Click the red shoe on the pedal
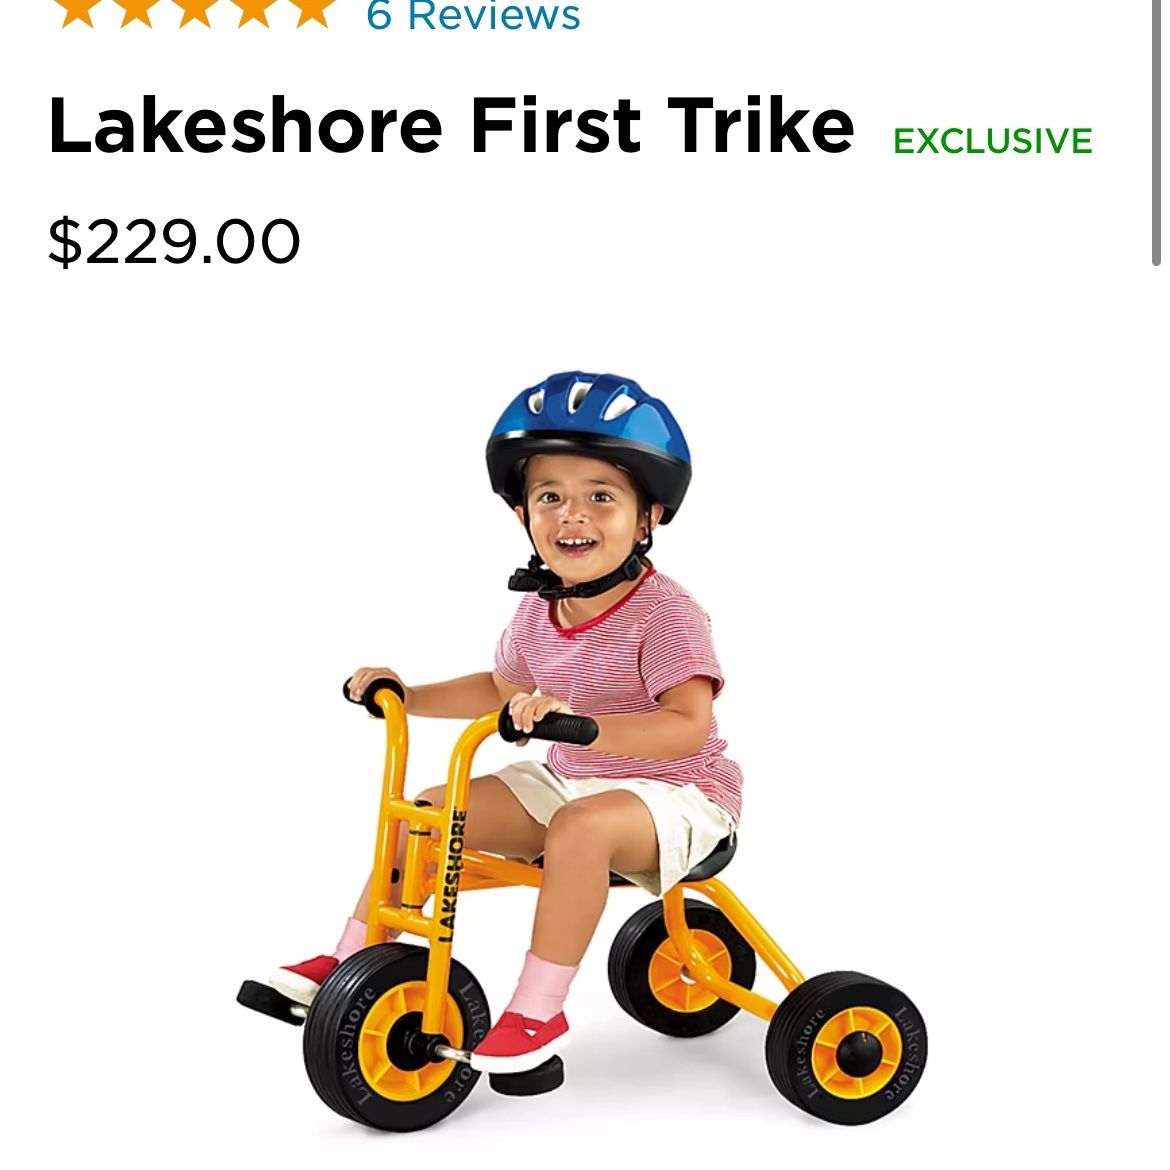This screenshot has width=1170, height=1170. [x=520, y=1039]
